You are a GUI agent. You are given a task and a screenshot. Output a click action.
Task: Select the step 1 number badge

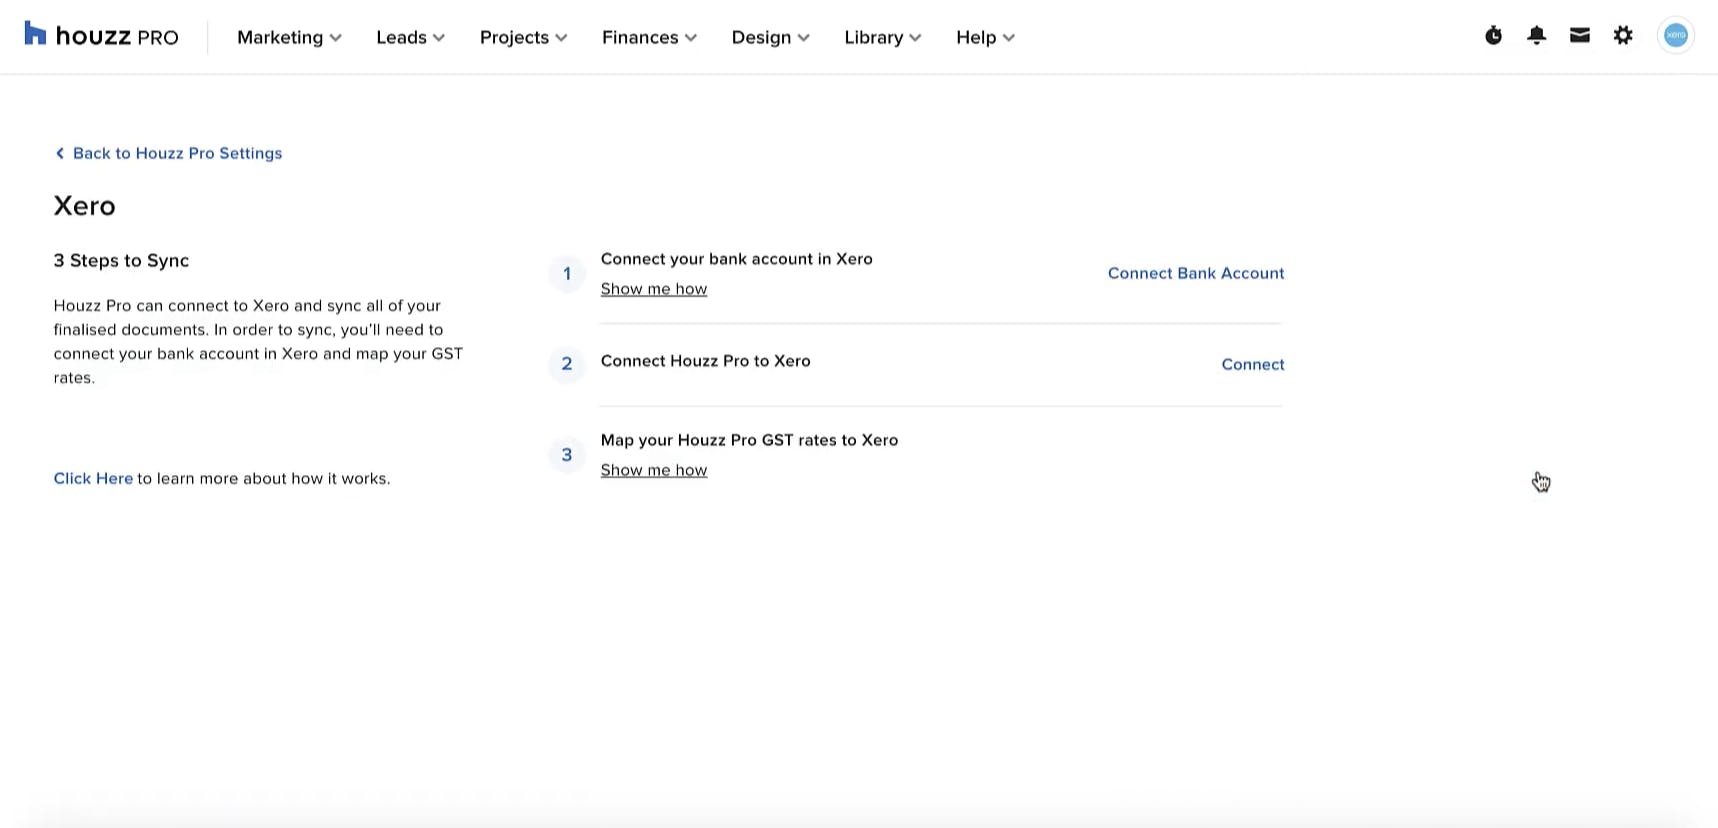(567, 273)
